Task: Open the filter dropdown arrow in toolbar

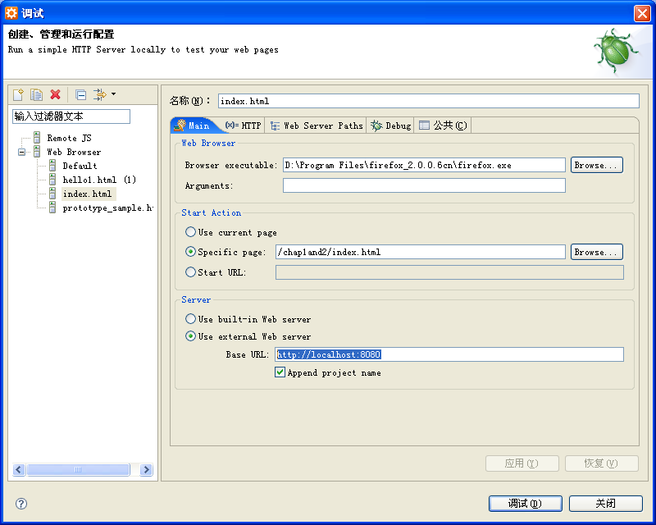Action: point(113,94)
